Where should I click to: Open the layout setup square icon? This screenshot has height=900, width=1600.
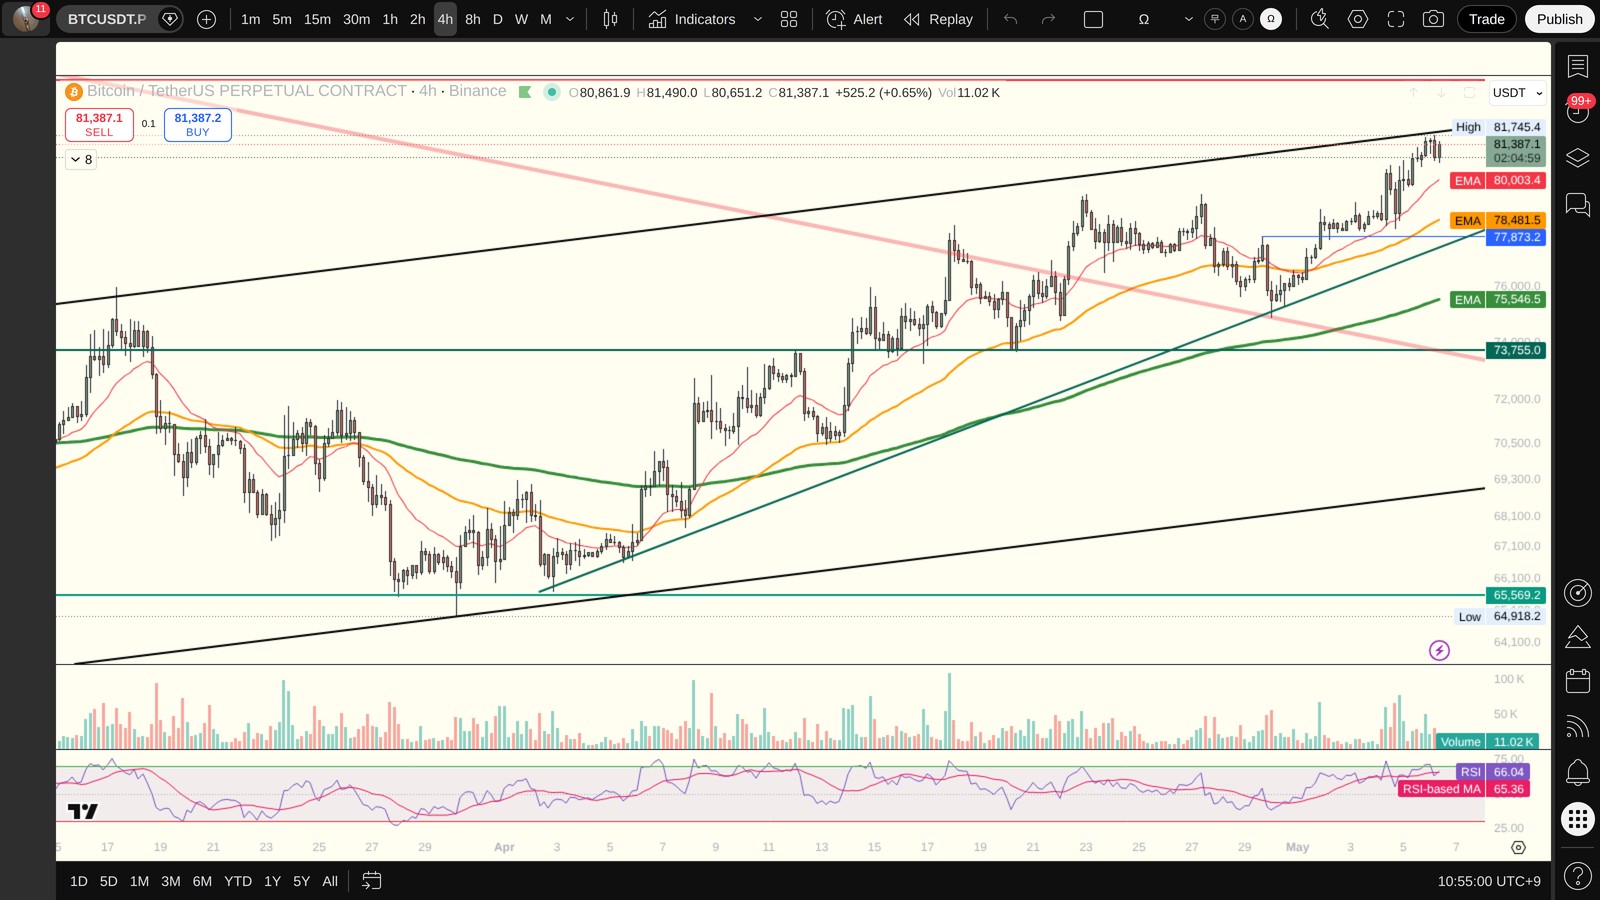[x=1093, y=19]
